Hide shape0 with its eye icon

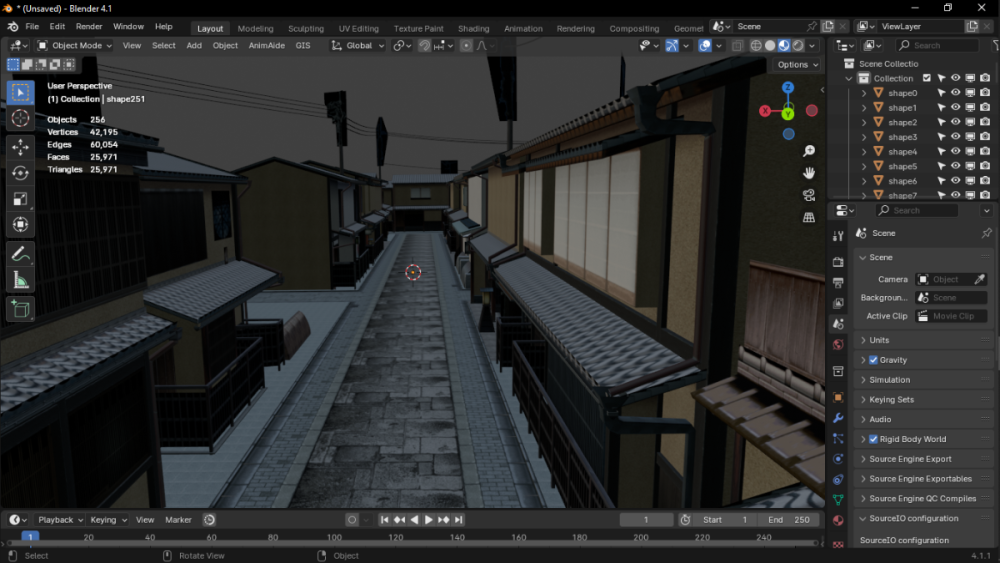pos(955,93)
